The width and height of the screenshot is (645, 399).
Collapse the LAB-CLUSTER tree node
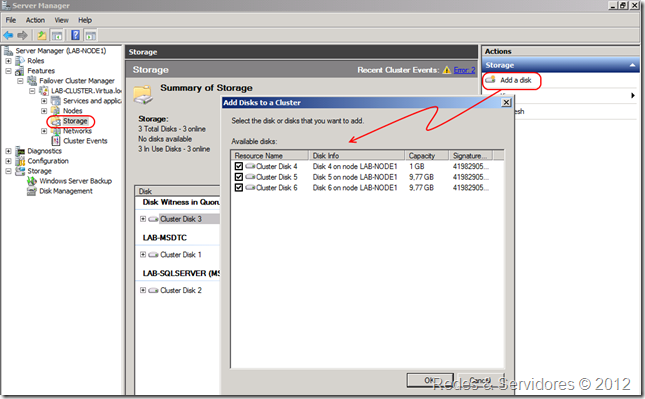coord(32,91)
